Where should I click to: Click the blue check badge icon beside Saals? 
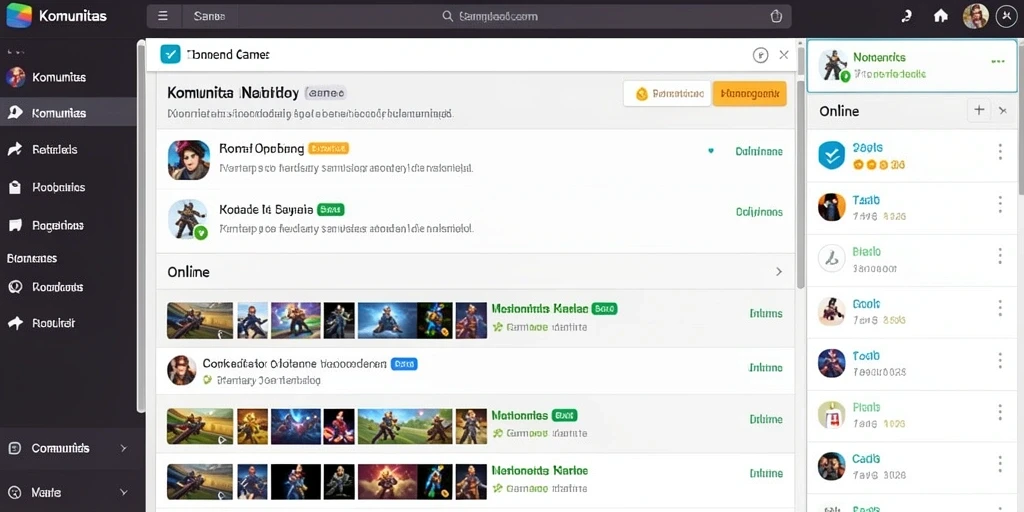pos(831,155)
